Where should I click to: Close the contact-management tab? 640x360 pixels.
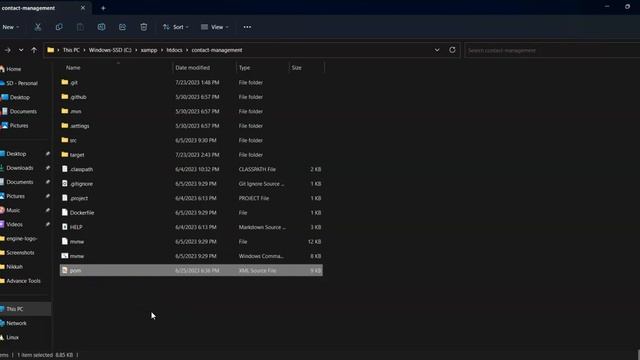tap(83, 8)
